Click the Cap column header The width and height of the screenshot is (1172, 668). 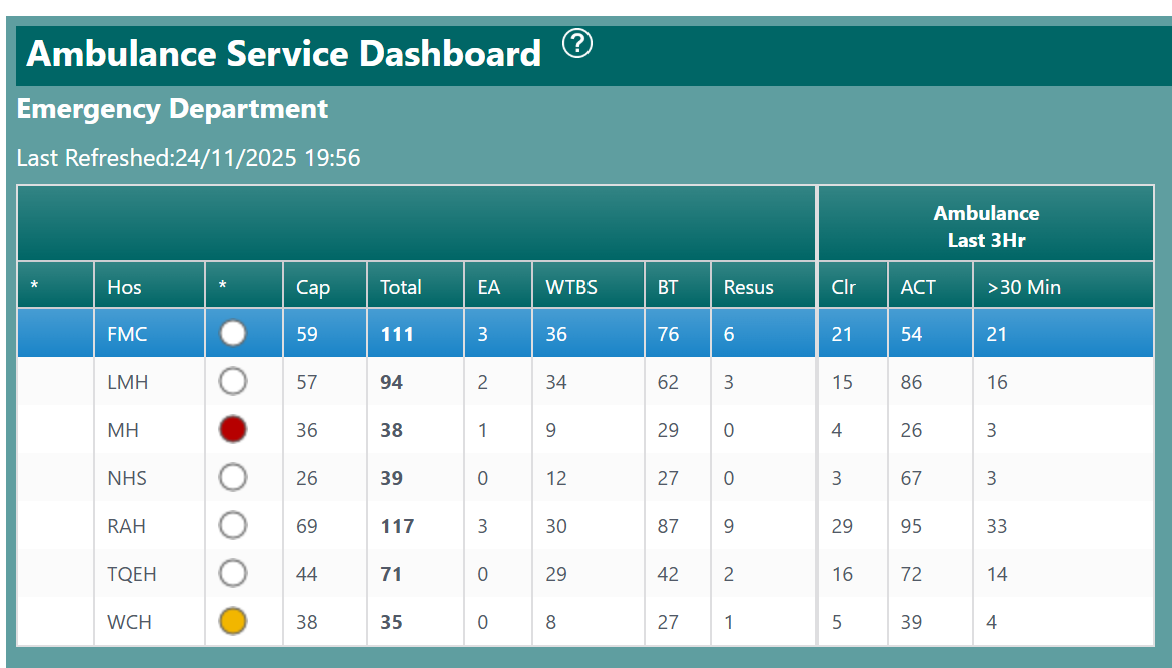[313, 287]
